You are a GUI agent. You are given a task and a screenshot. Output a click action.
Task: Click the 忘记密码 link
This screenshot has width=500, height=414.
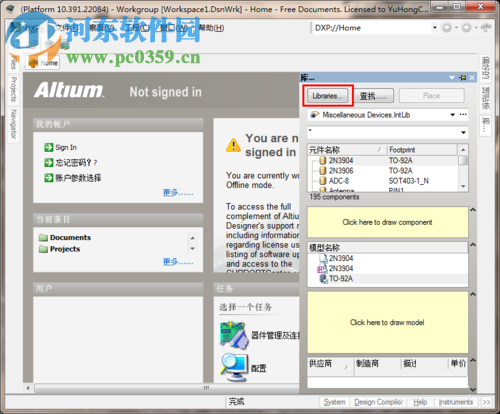(x=76, y=163)
